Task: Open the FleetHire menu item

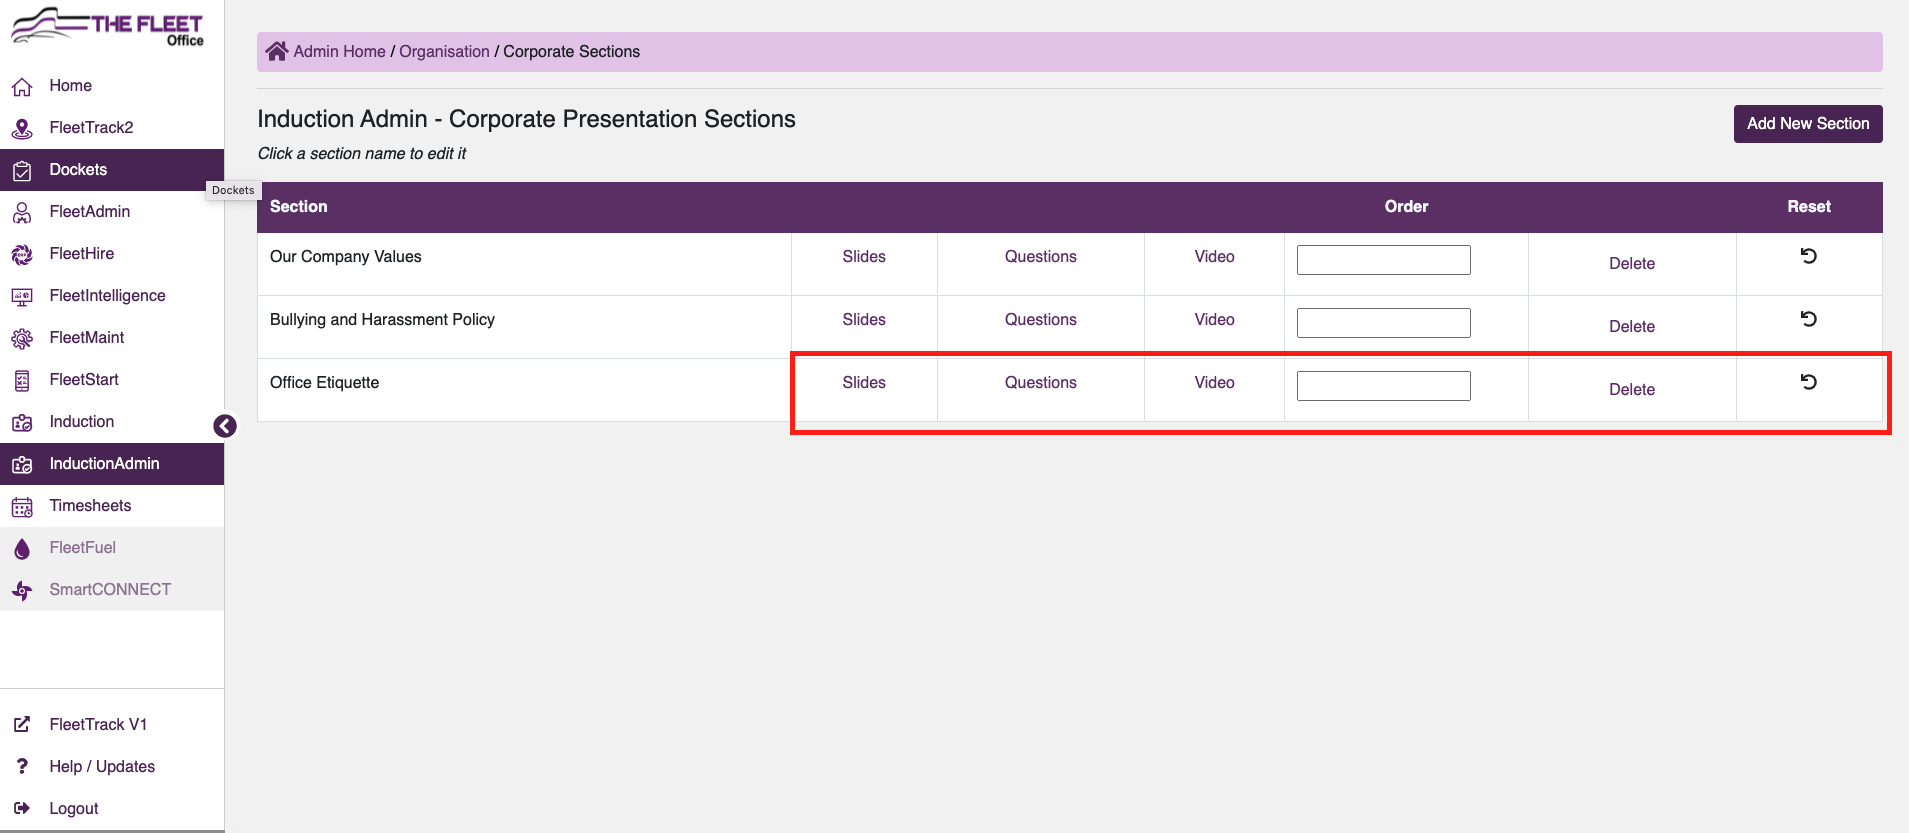Action: click(112, 254)
